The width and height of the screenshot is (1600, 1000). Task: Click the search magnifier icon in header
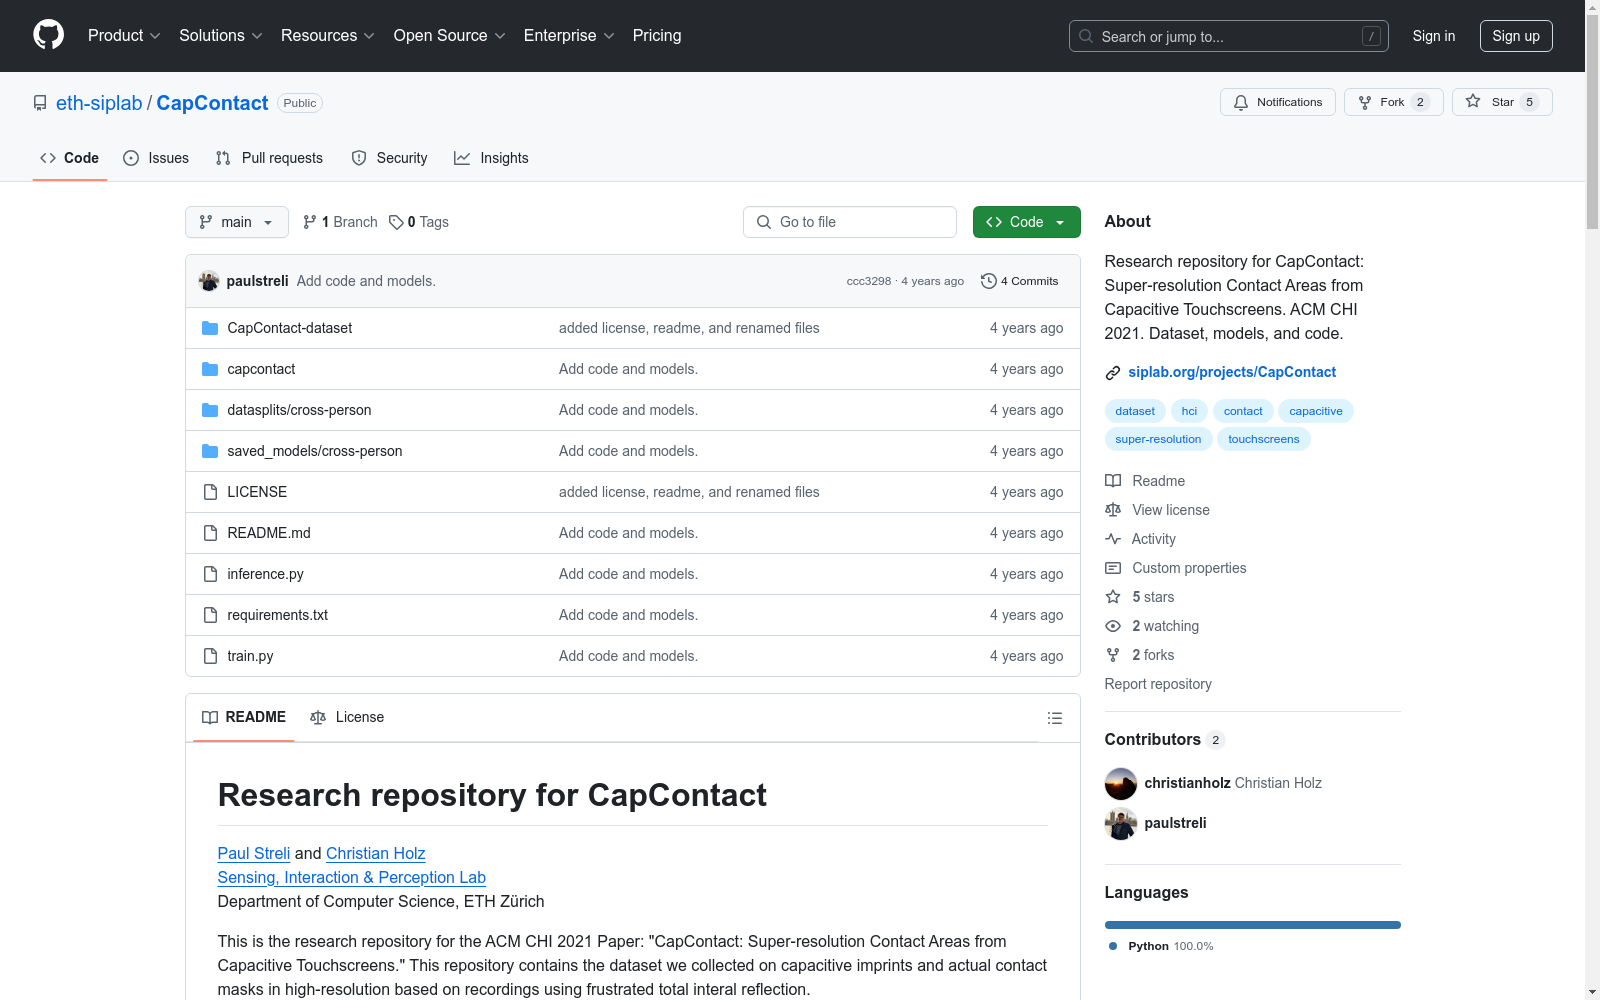tap(1086, 36)
